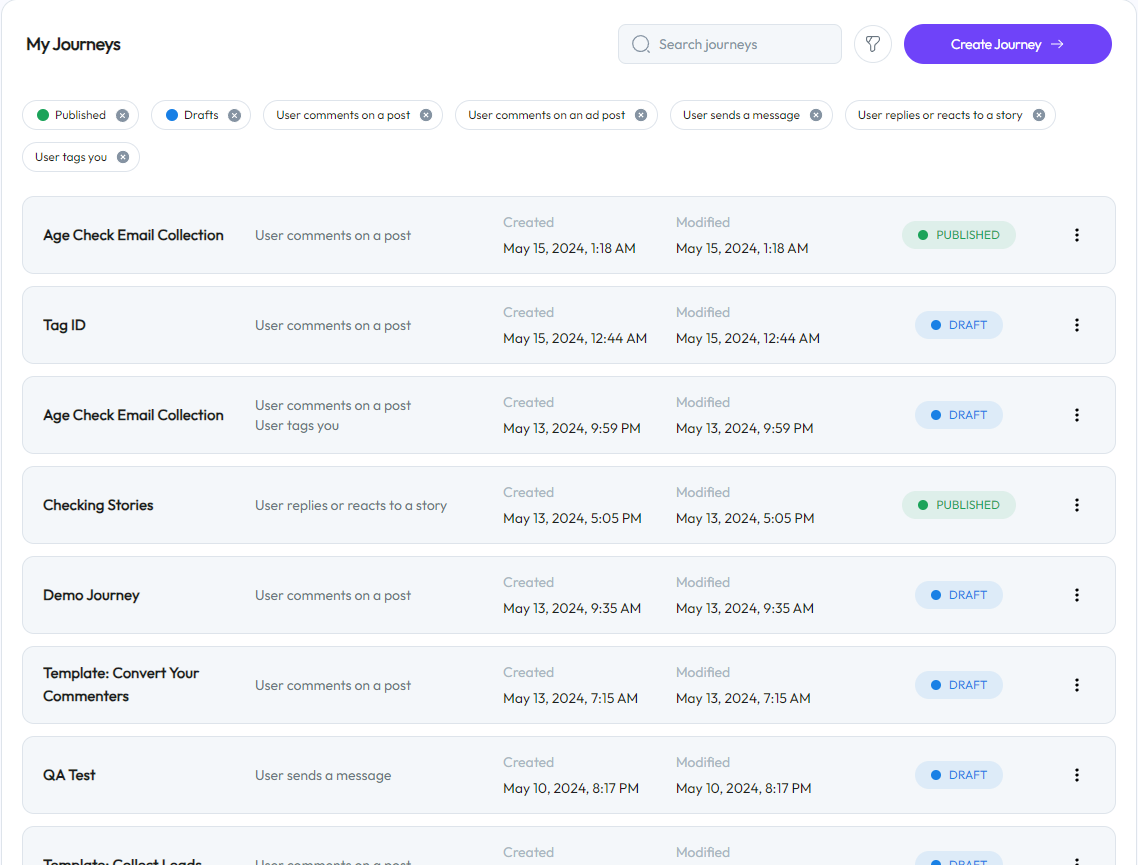Open options menu for Tag ID journey
The image size is (1138, 865).
(x=1077, y=325)
